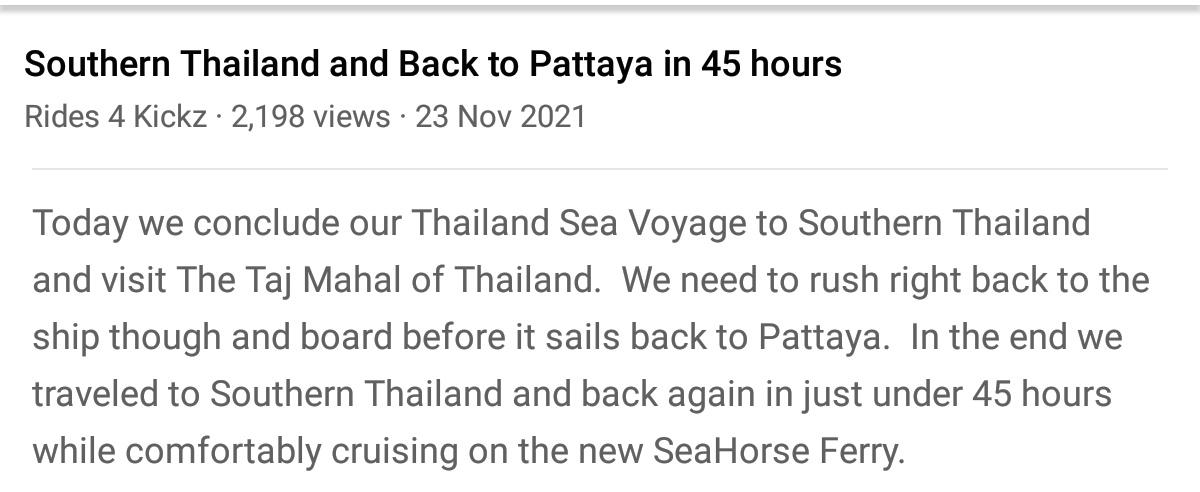
Task: Open the Rides 4 Kickz channel name
Action: coord(115,117)
